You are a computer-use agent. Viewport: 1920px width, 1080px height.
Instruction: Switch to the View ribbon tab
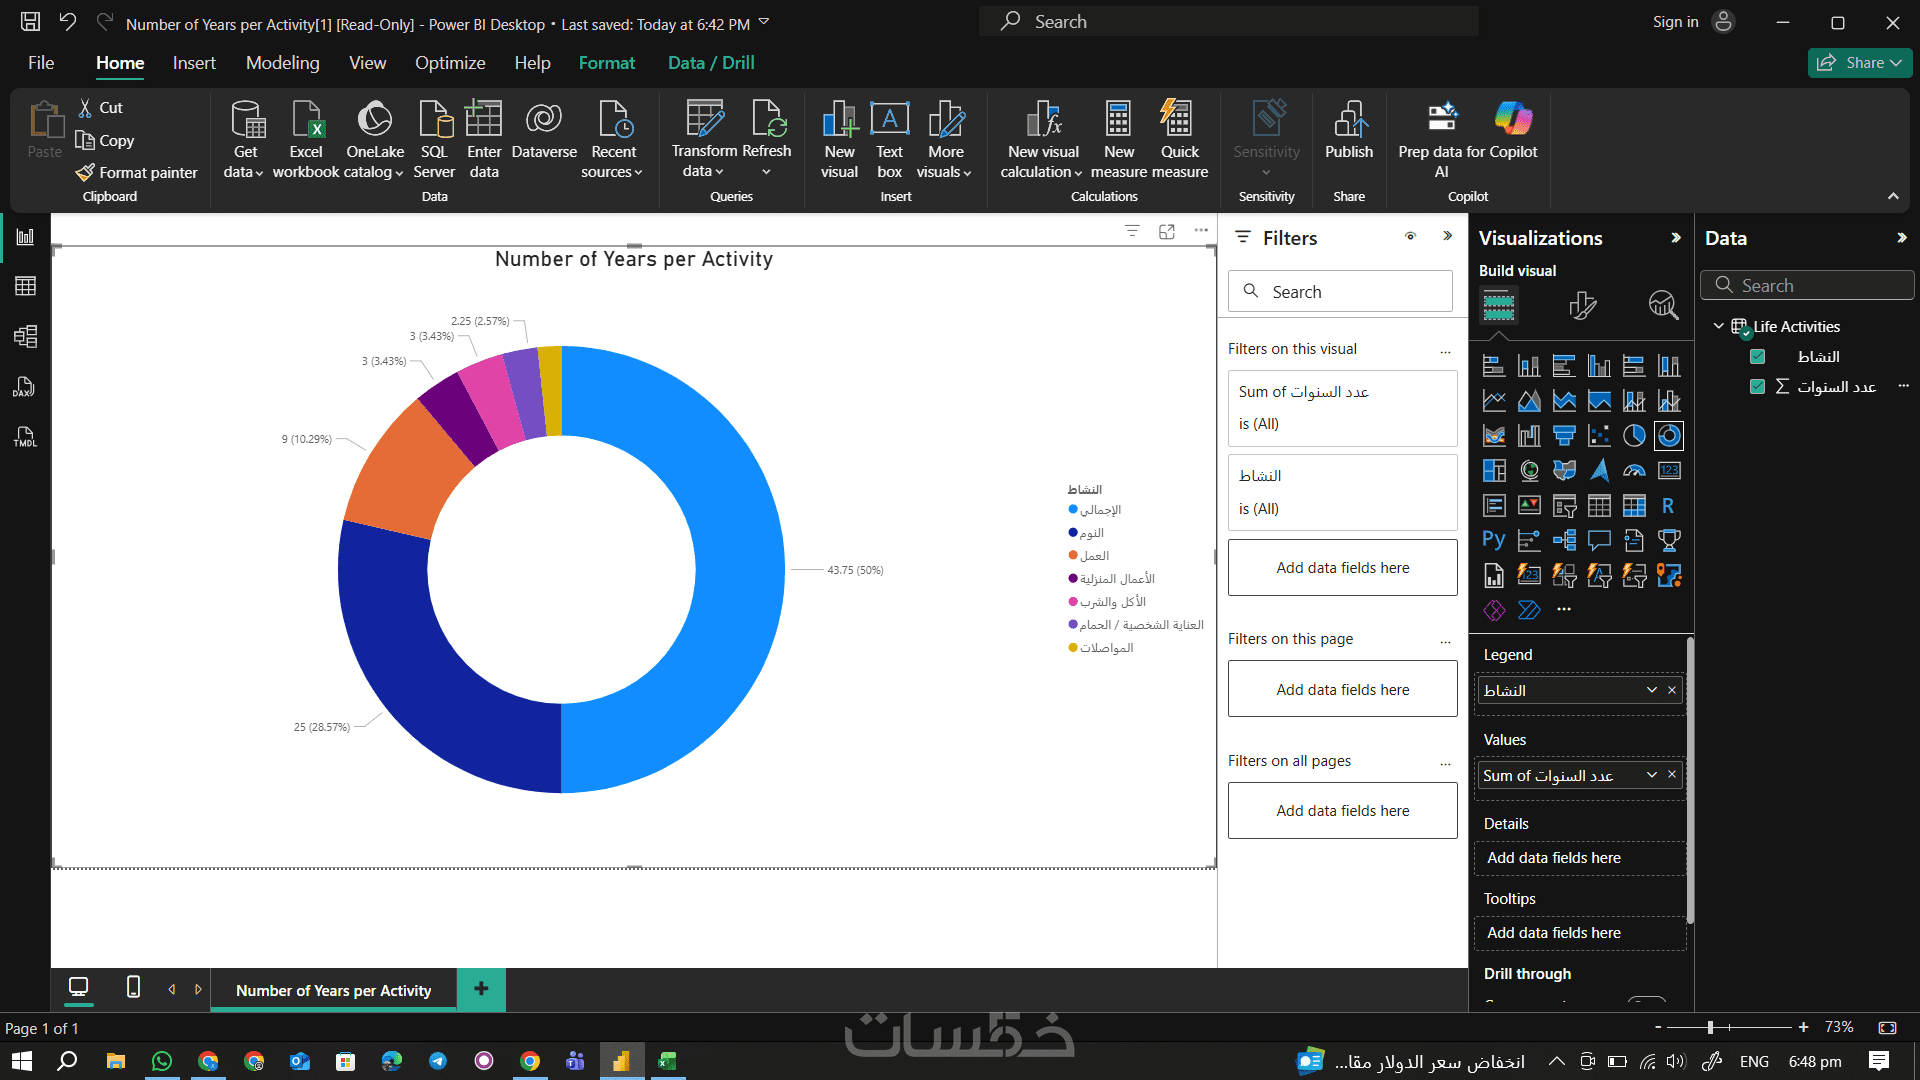(x=367, y=63)
